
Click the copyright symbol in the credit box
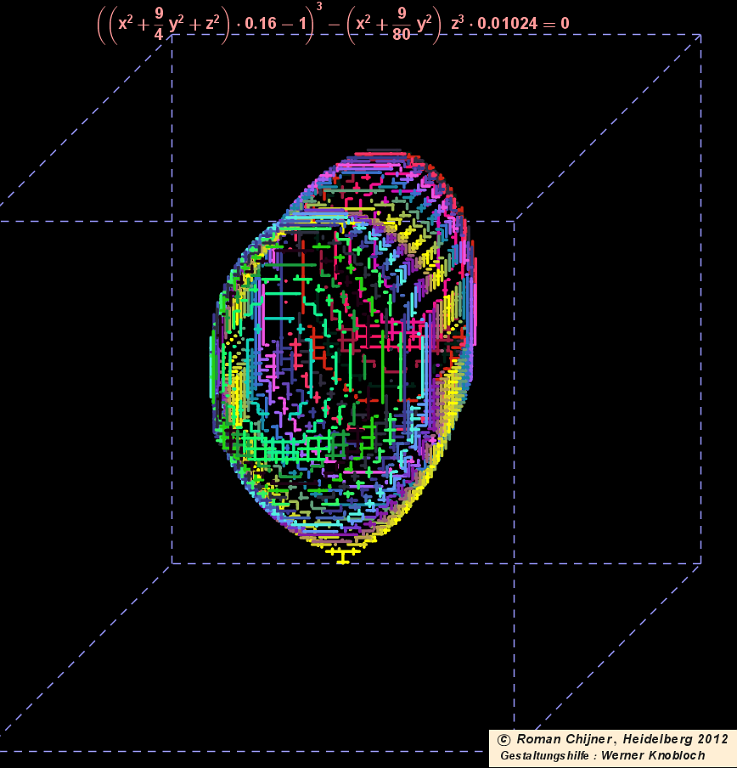tap(503, 739)
